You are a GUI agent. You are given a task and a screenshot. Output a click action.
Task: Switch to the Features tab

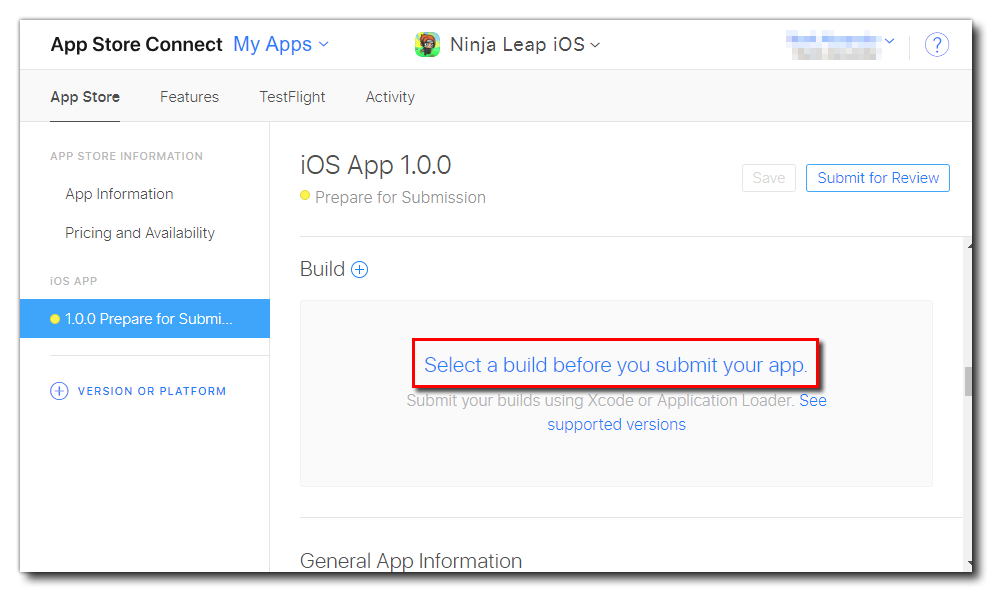pos(189,97)
